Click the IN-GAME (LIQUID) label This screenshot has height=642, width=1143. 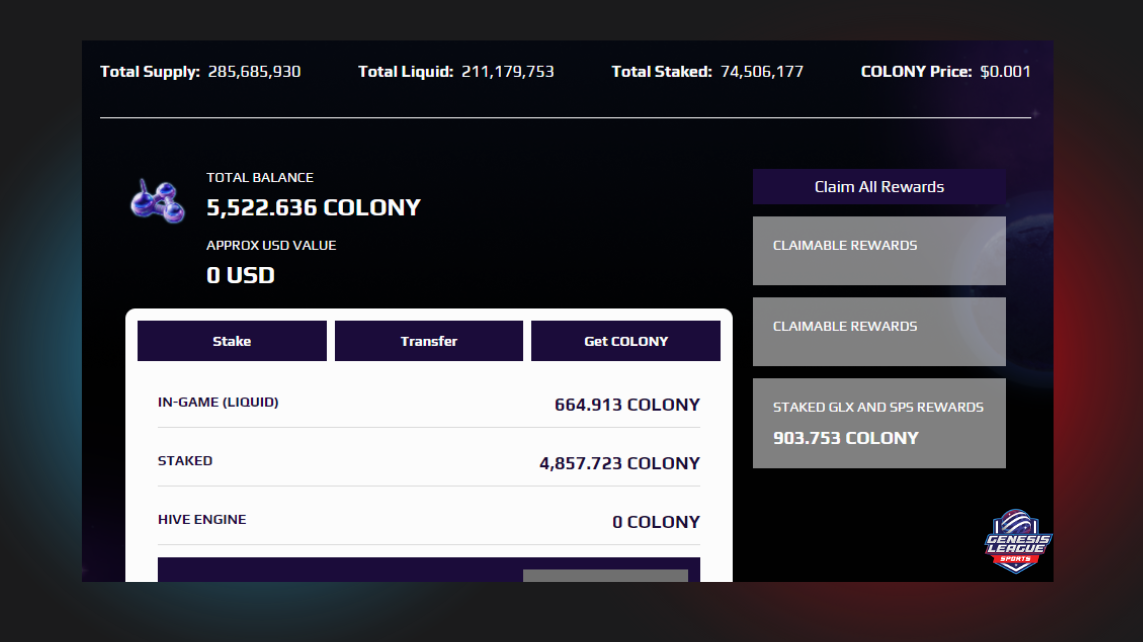218,402
